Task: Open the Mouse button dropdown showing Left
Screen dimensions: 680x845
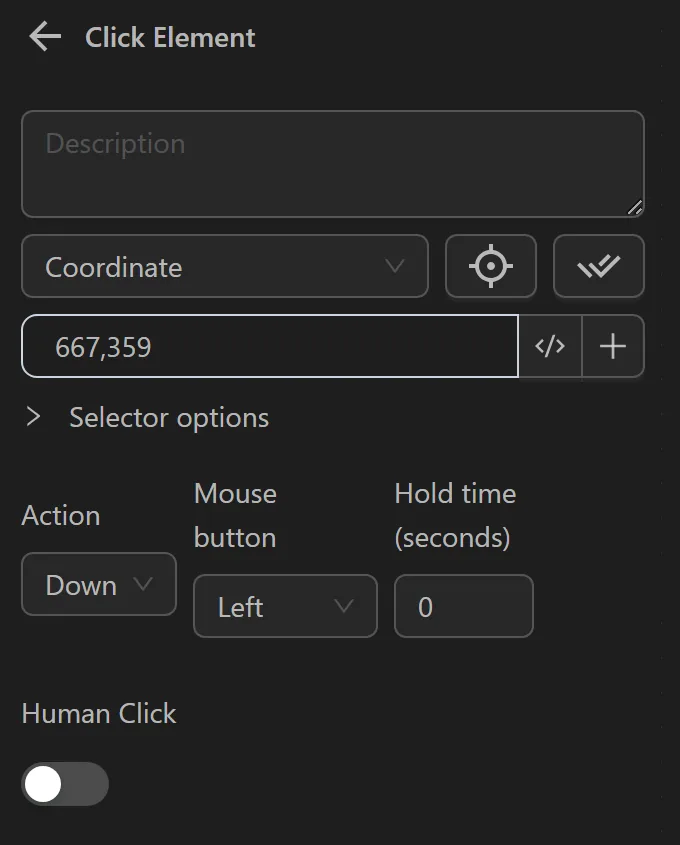Action: (x=285, y=606)
